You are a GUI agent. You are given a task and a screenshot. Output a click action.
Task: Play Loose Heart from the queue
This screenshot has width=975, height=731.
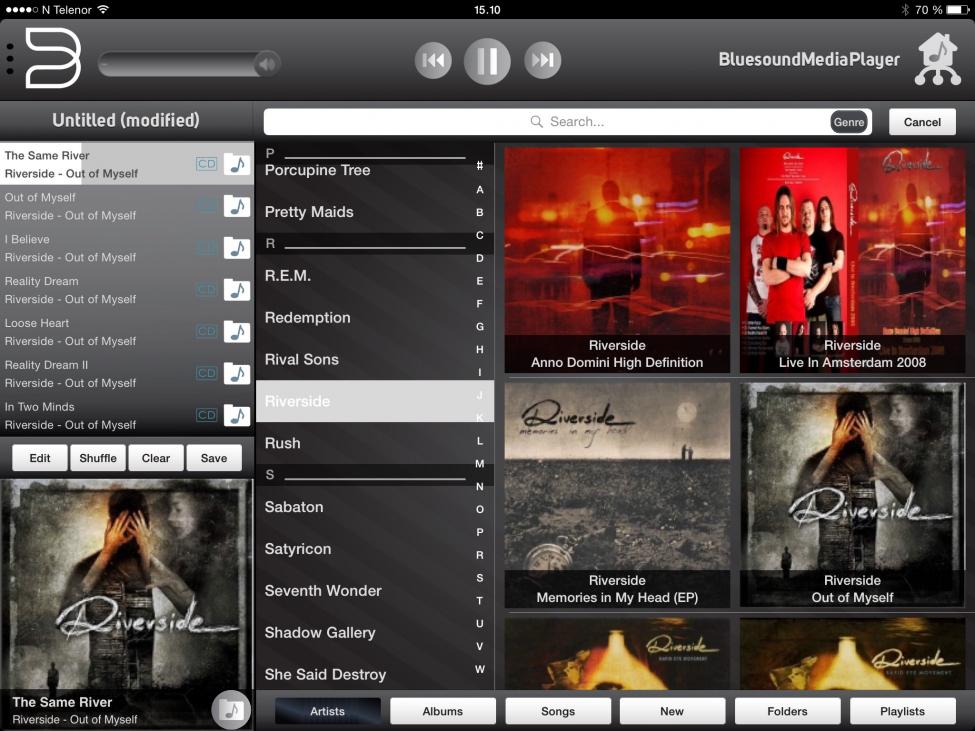coord(127,332)
